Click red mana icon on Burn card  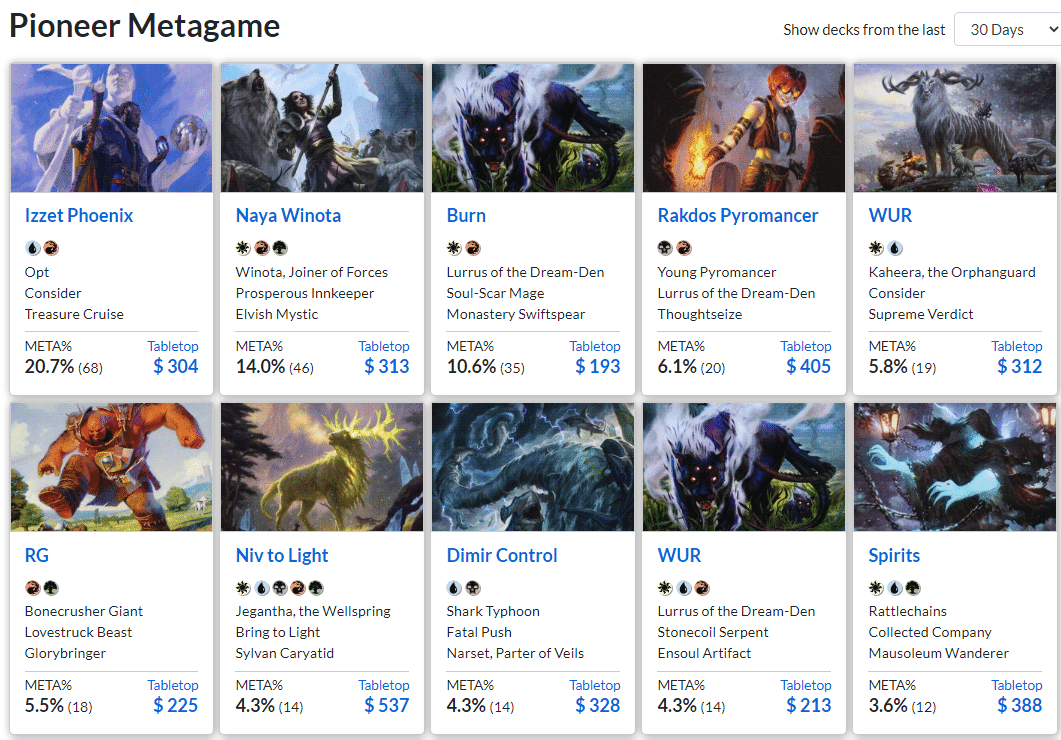[x=472, y=248]
